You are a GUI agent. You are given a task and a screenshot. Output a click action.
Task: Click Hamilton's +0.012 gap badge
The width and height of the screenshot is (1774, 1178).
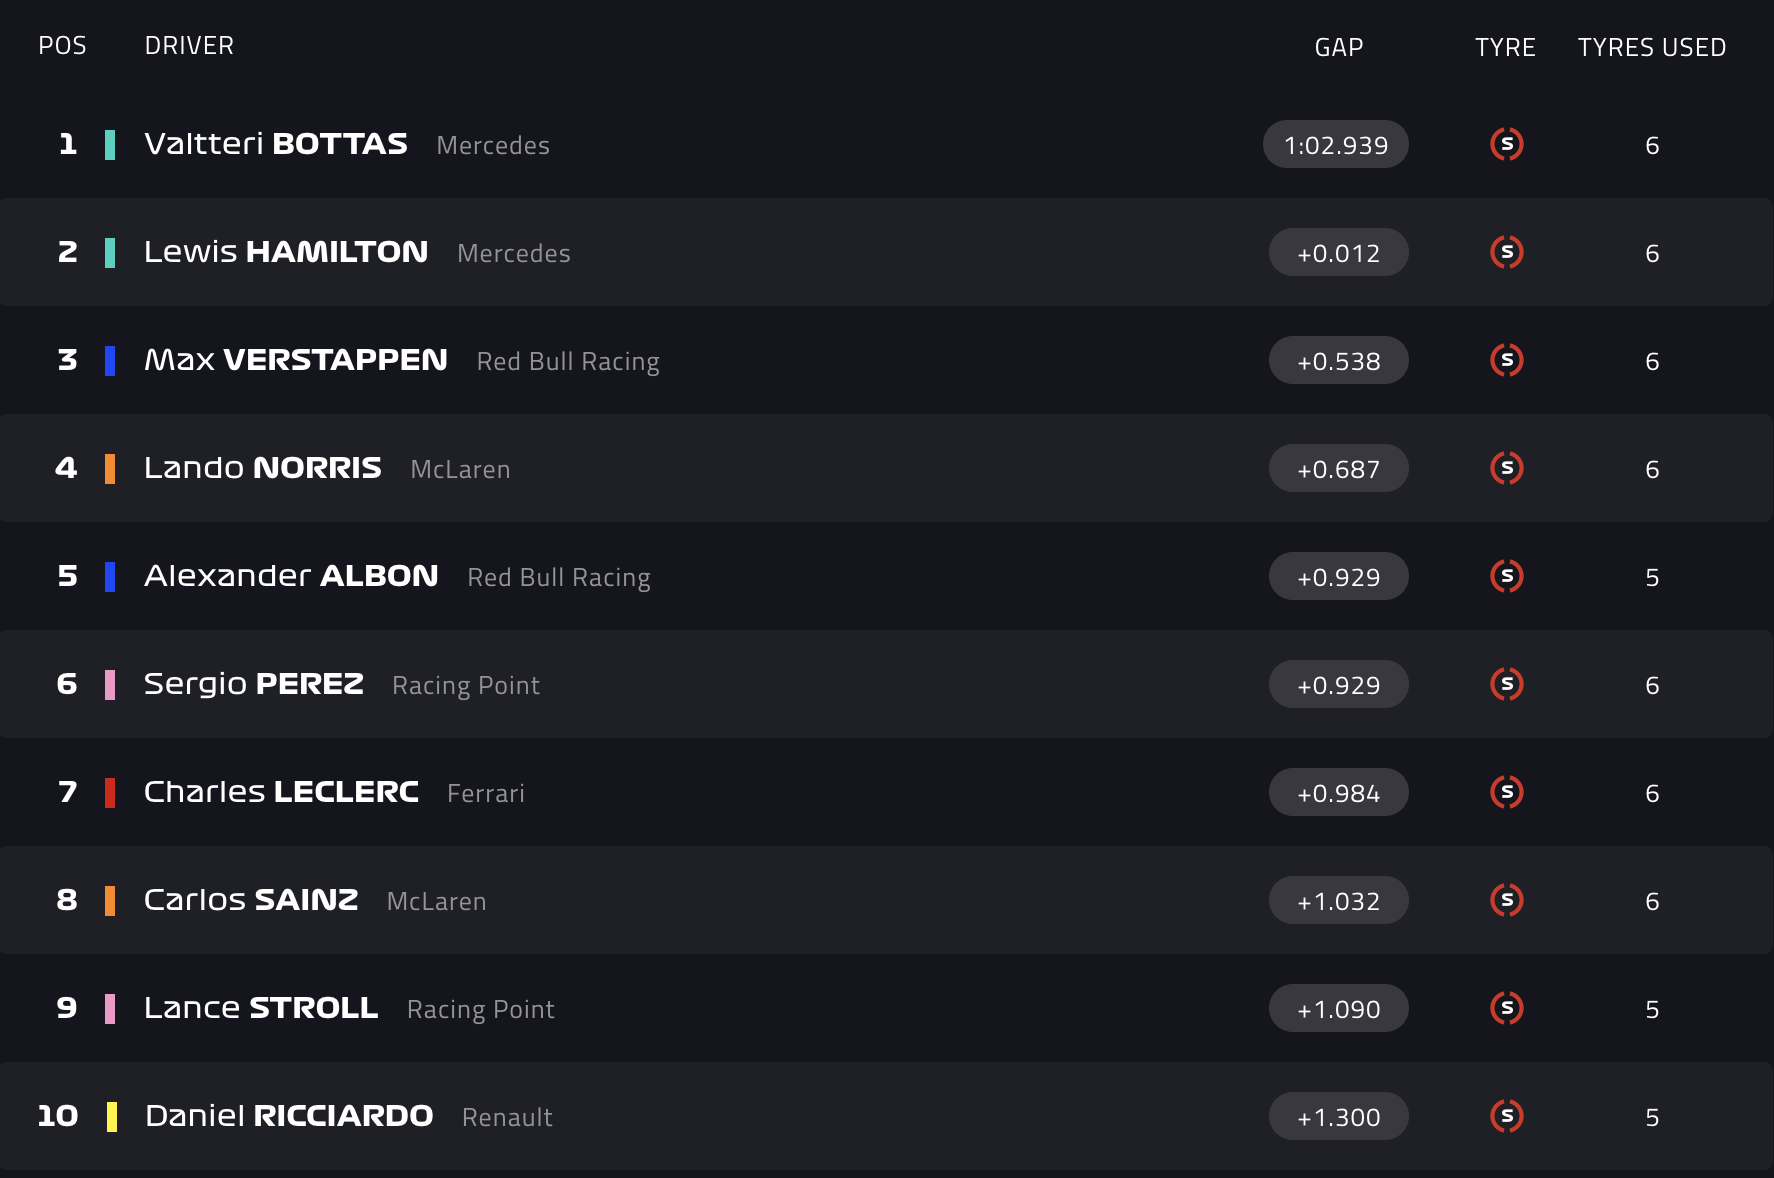coord(1338,253)
